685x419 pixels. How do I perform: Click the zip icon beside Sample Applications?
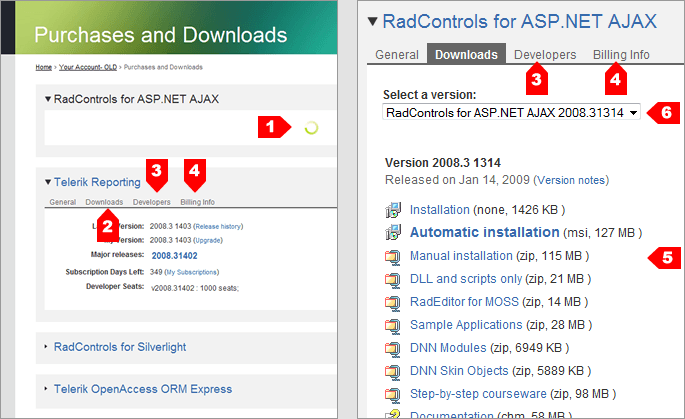pos(392,326)
